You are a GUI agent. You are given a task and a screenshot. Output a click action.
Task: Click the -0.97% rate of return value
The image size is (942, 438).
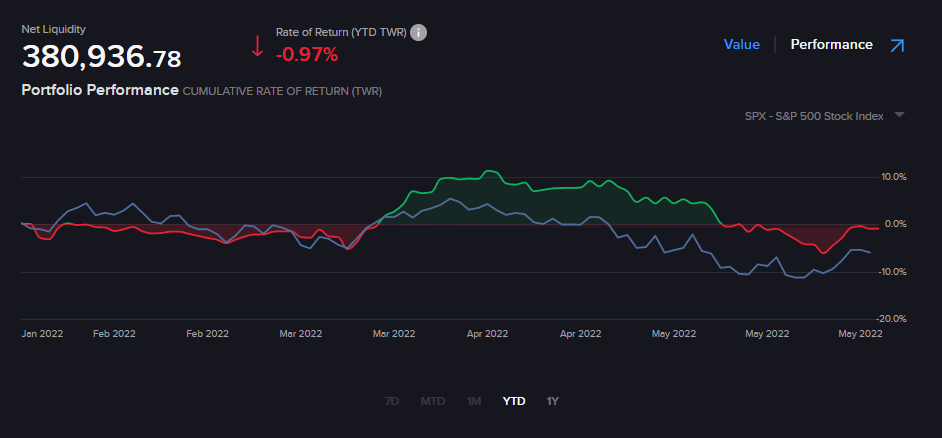pyautogui.click(x=307, y=54)
